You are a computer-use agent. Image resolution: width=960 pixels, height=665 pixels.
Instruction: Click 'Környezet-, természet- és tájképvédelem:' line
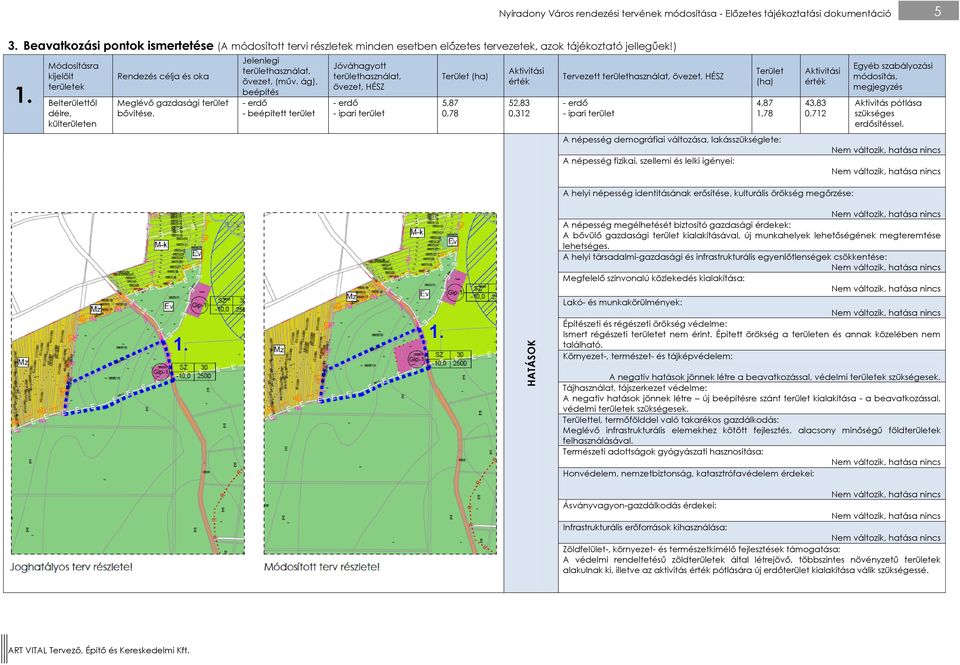pos(647,356)
